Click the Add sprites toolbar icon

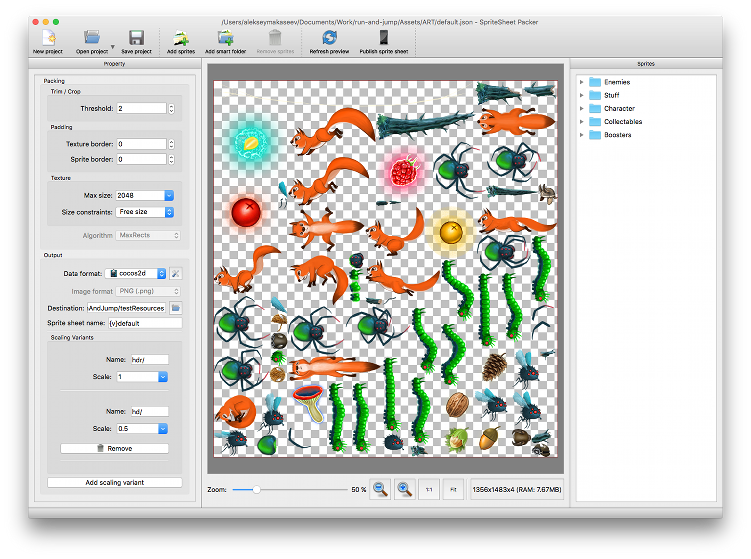point(181,38)
